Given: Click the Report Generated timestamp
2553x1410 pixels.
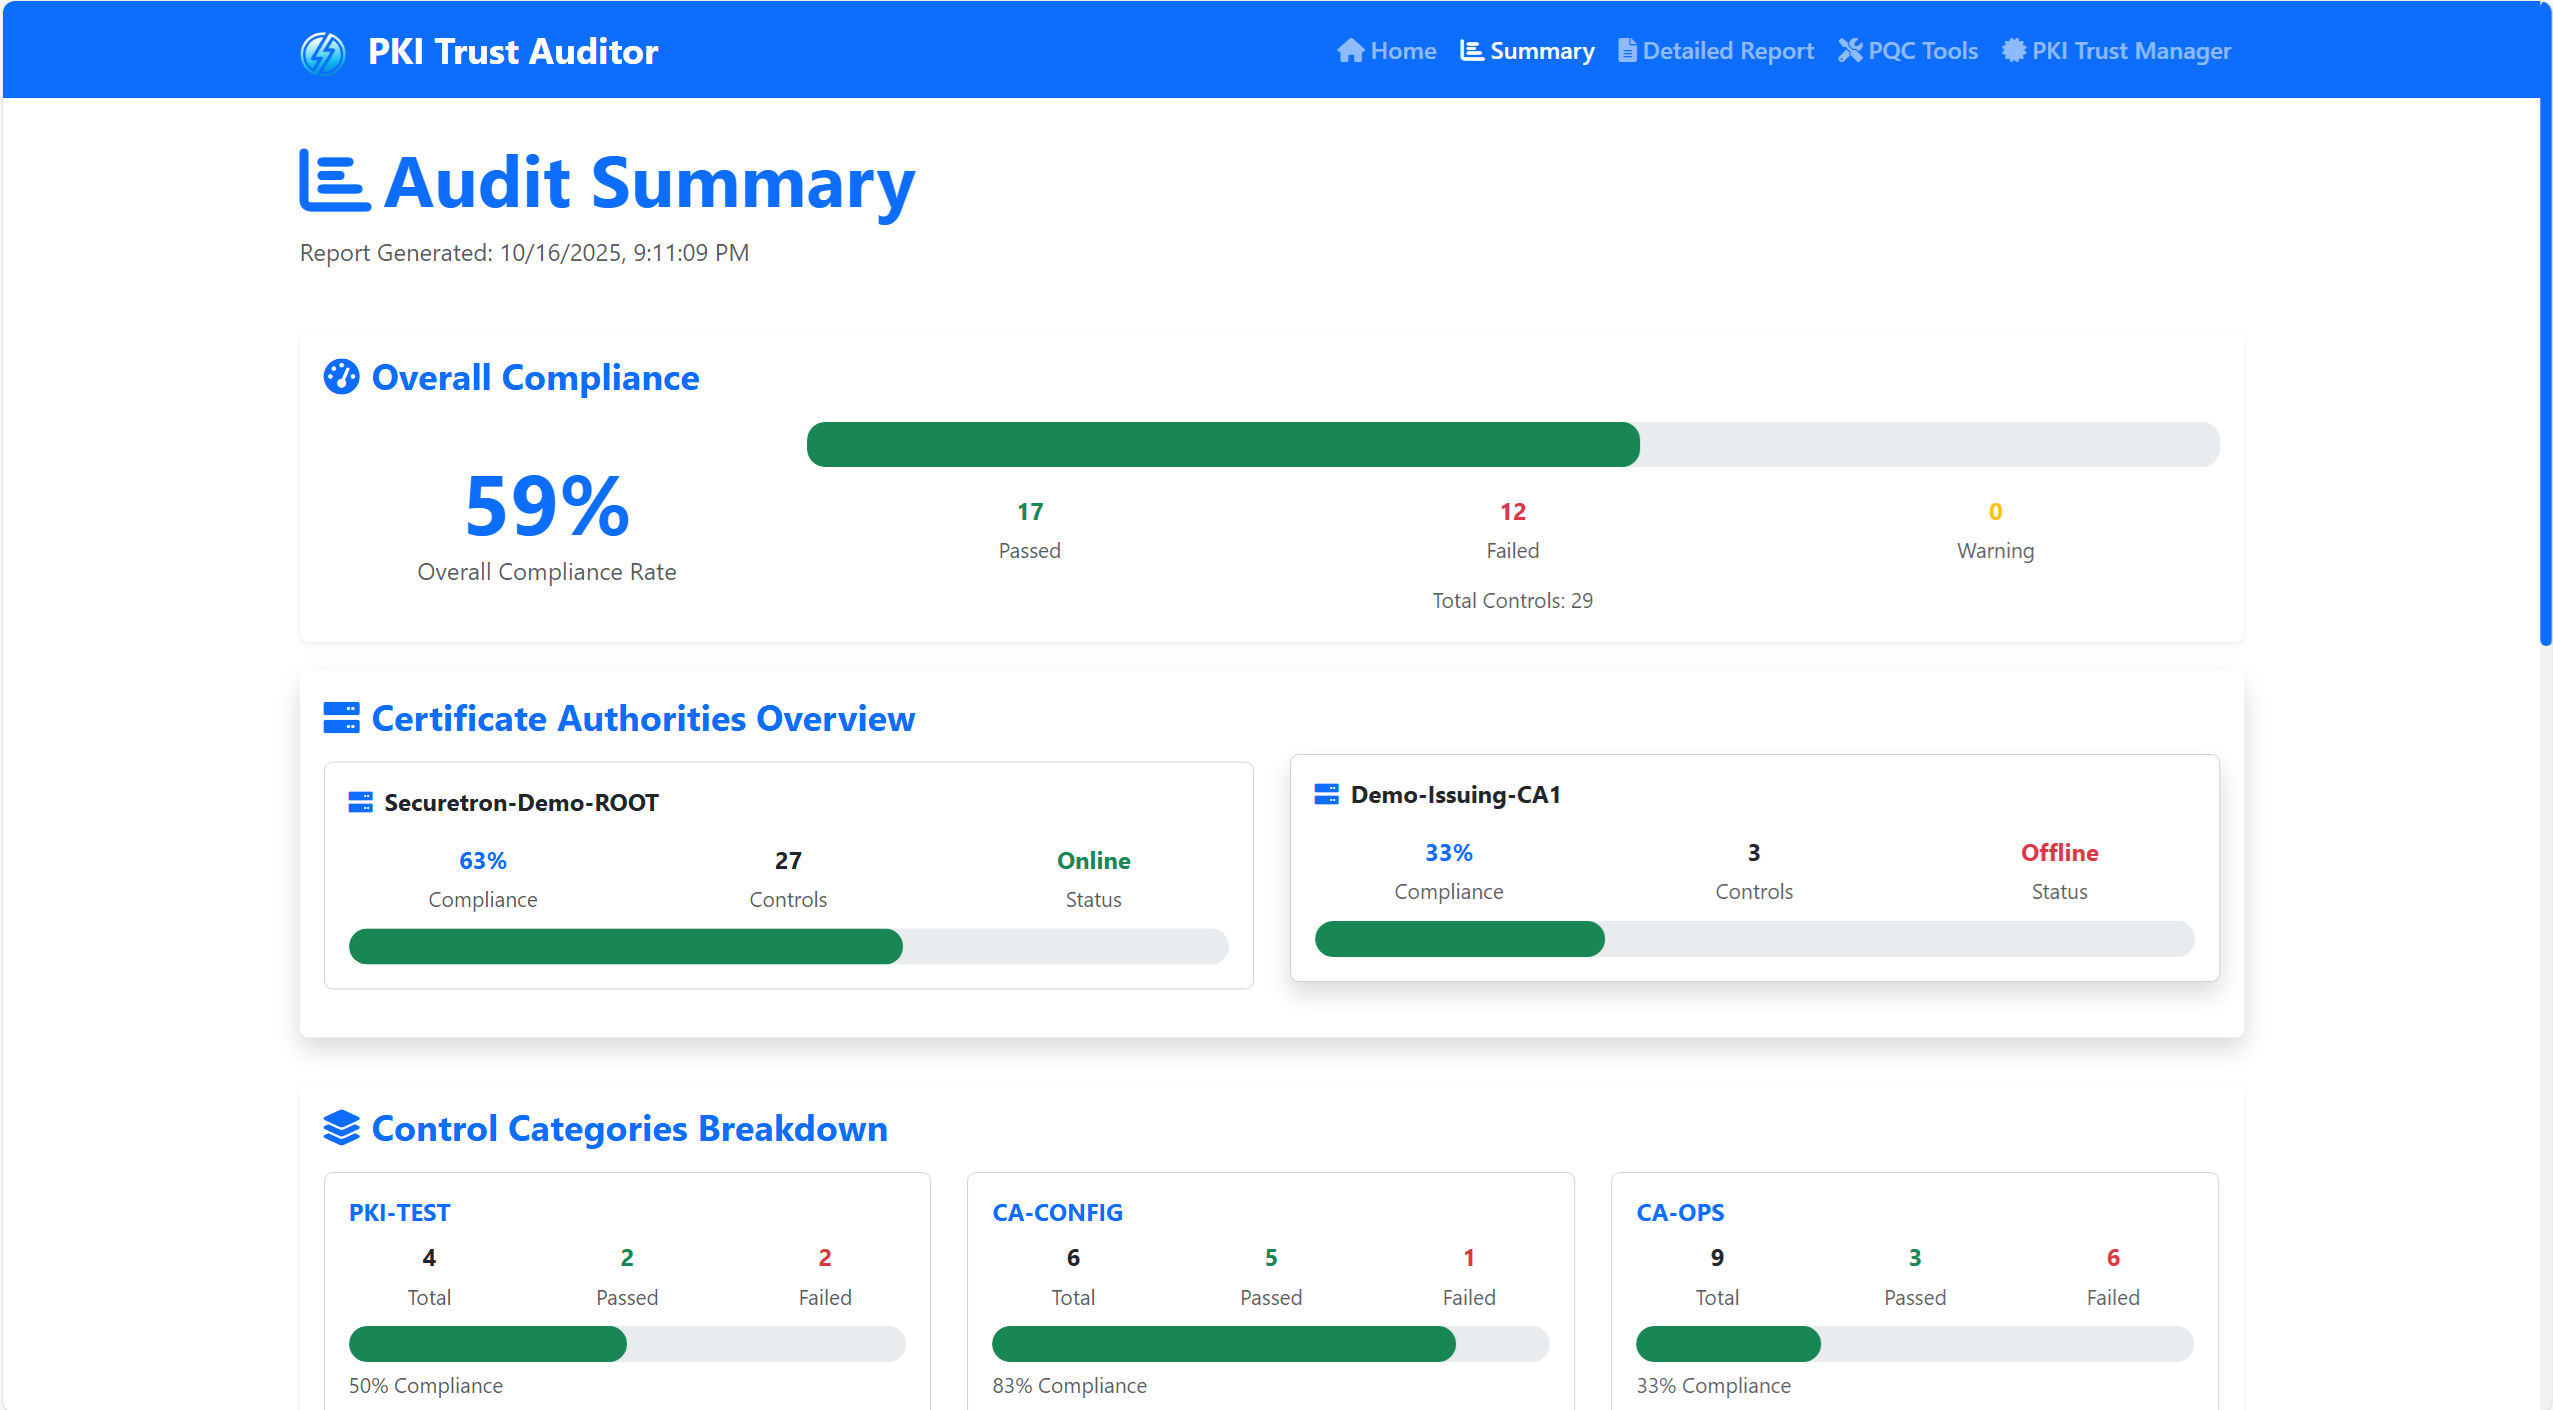Looking at the screenshot, I should click(524, 253).
